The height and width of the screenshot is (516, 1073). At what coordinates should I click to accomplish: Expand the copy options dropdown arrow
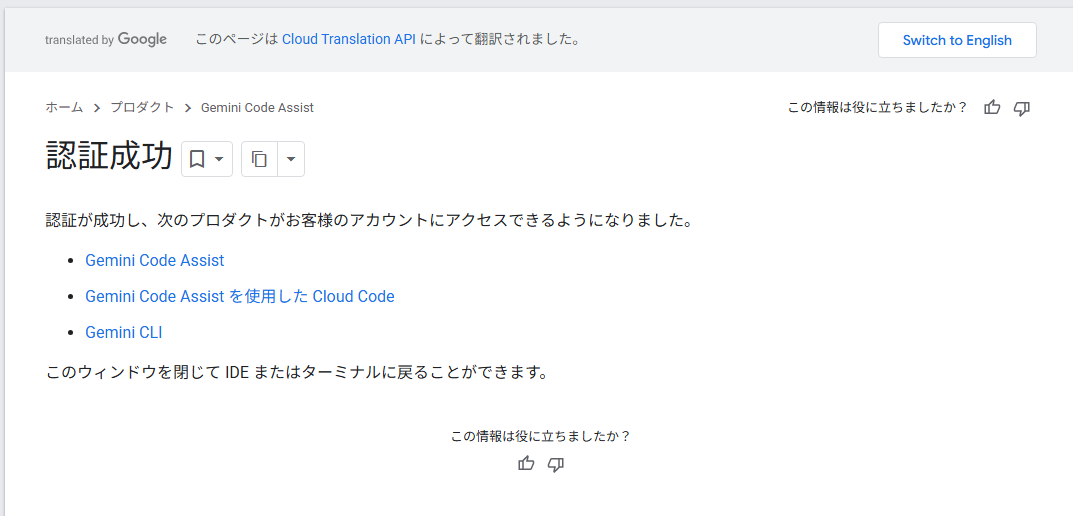pos(291,159)
